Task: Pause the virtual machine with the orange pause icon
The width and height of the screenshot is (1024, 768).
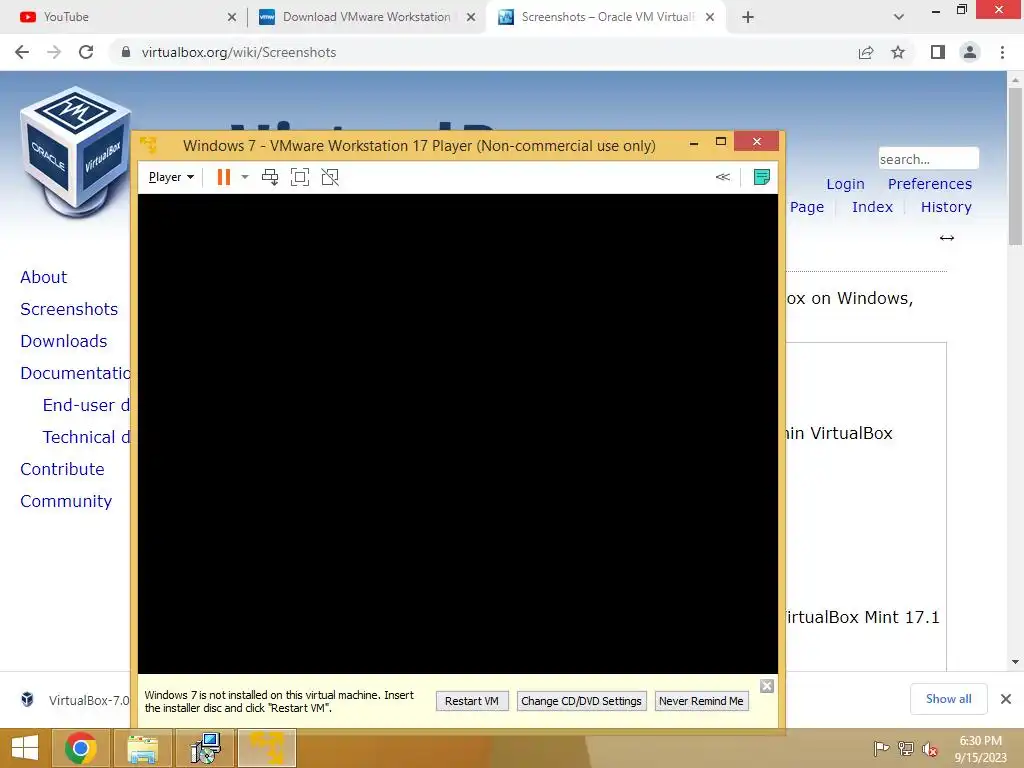Action: click(223, 177)
